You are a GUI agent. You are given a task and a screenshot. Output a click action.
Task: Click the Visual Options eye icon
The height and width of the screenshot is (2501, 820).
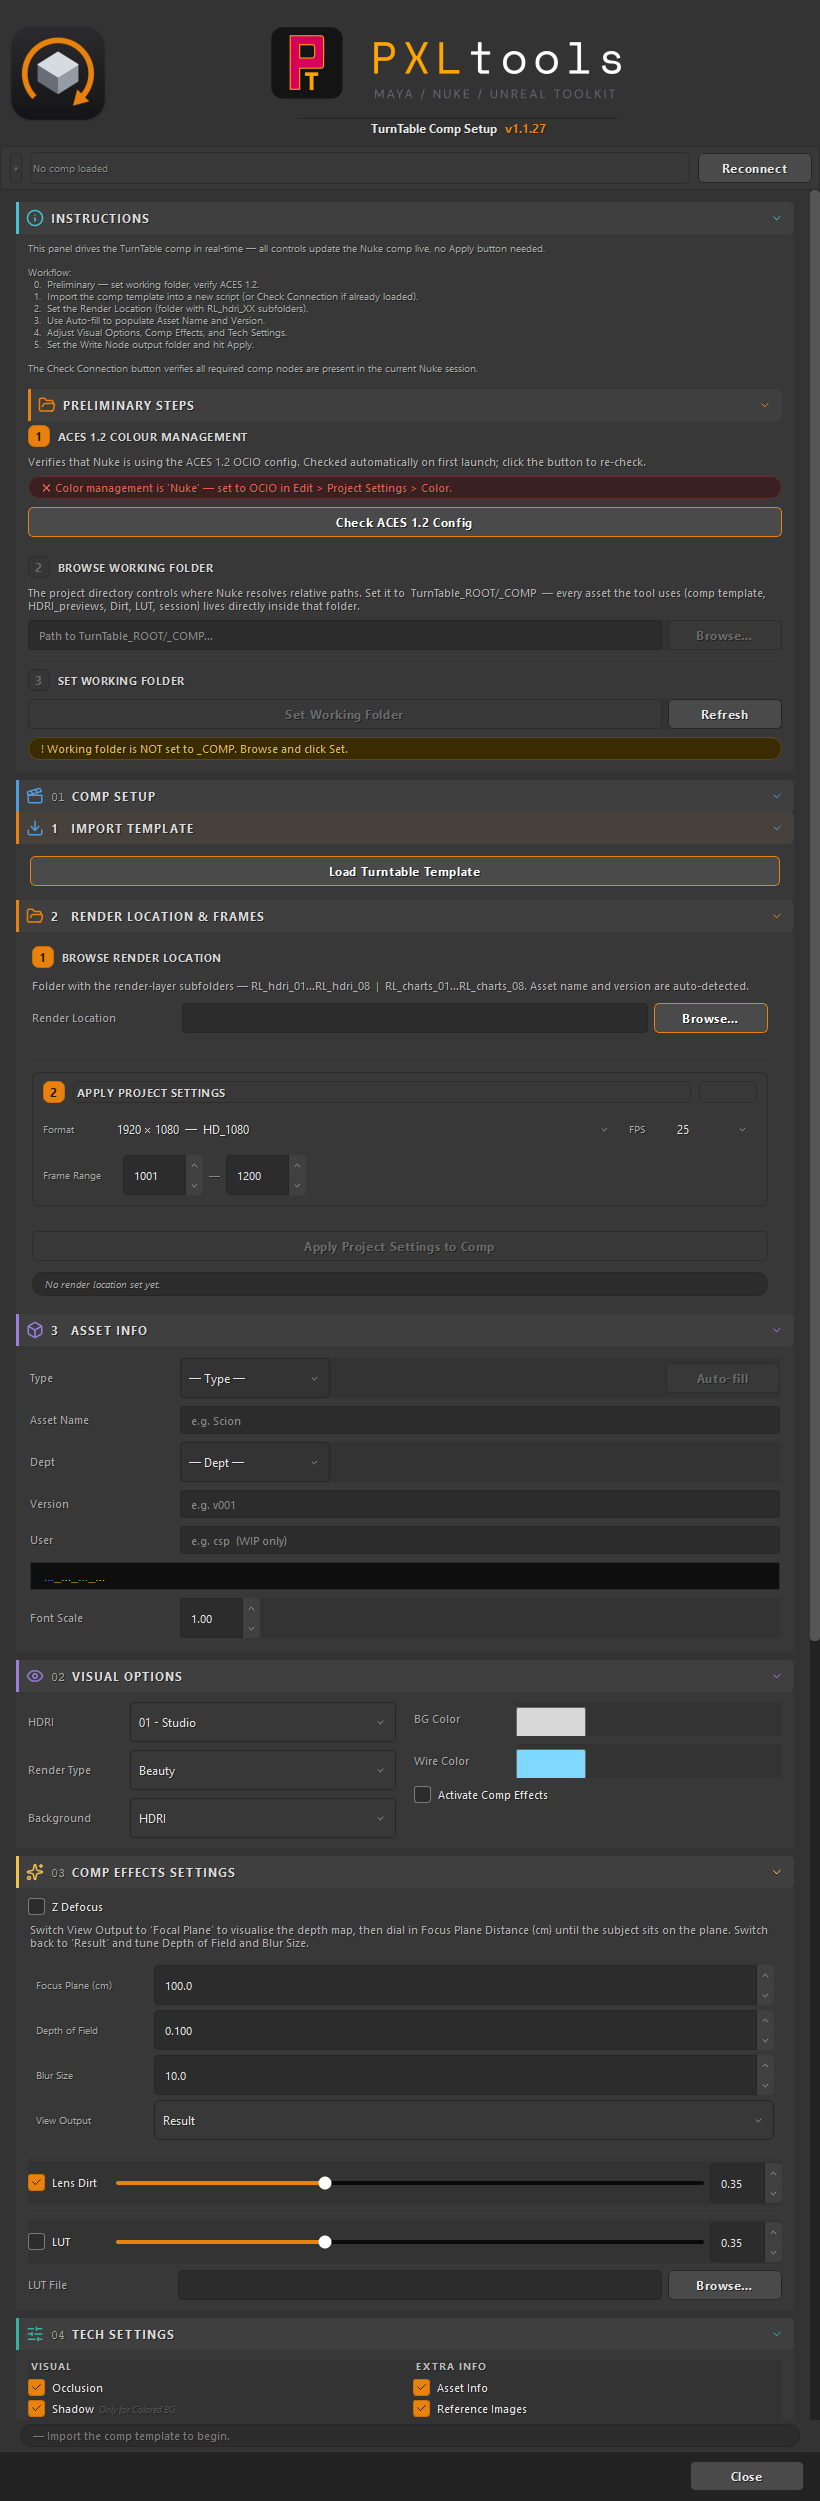(35, 1676)
